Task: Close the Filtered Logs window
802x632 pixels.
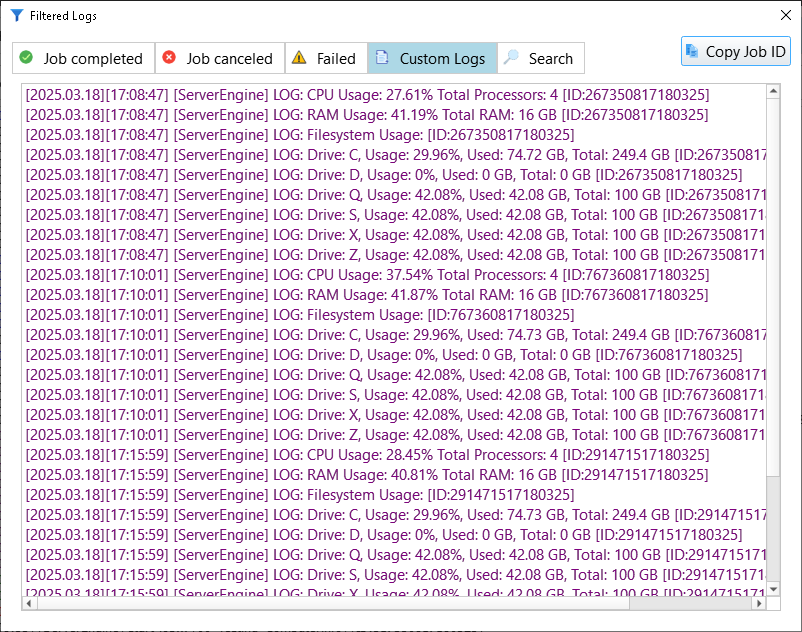Action: [785, 16]
